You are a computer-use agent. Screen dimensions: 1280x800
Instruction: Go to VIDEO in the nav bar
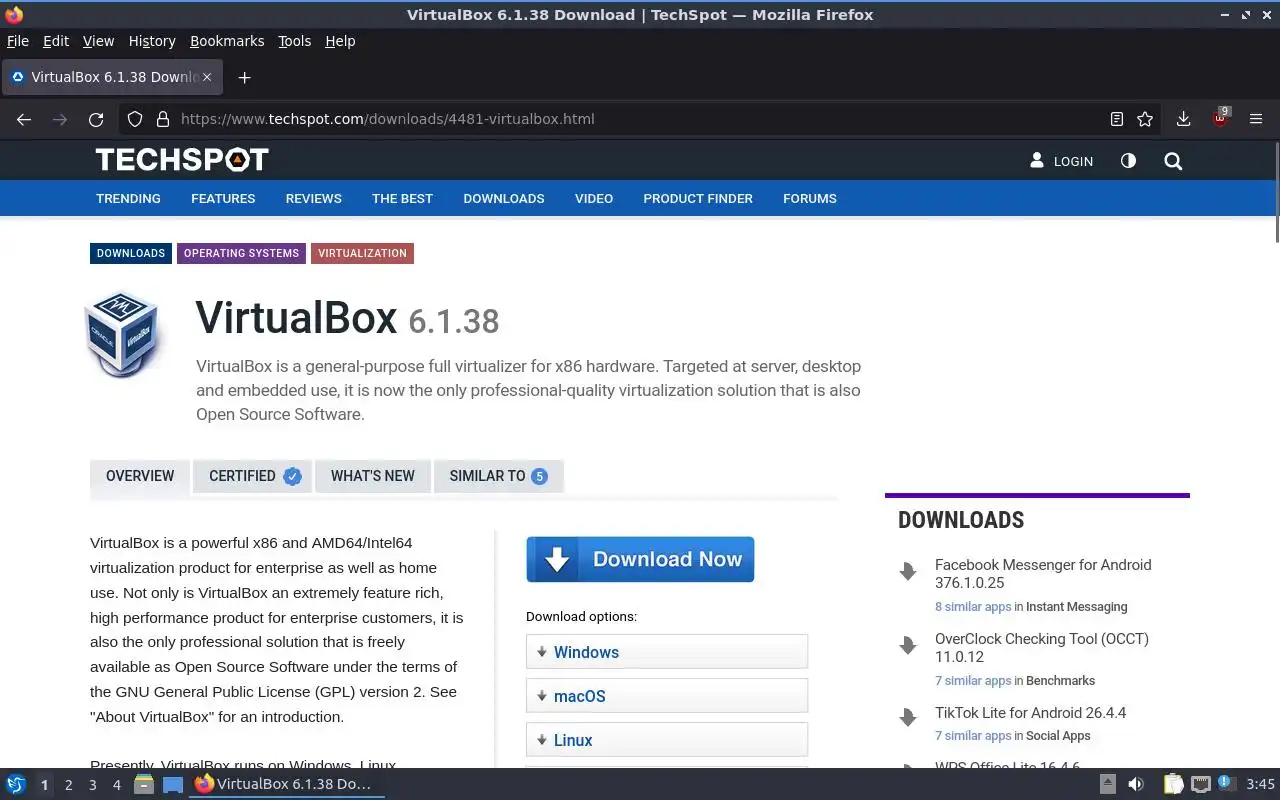(594, 198)
